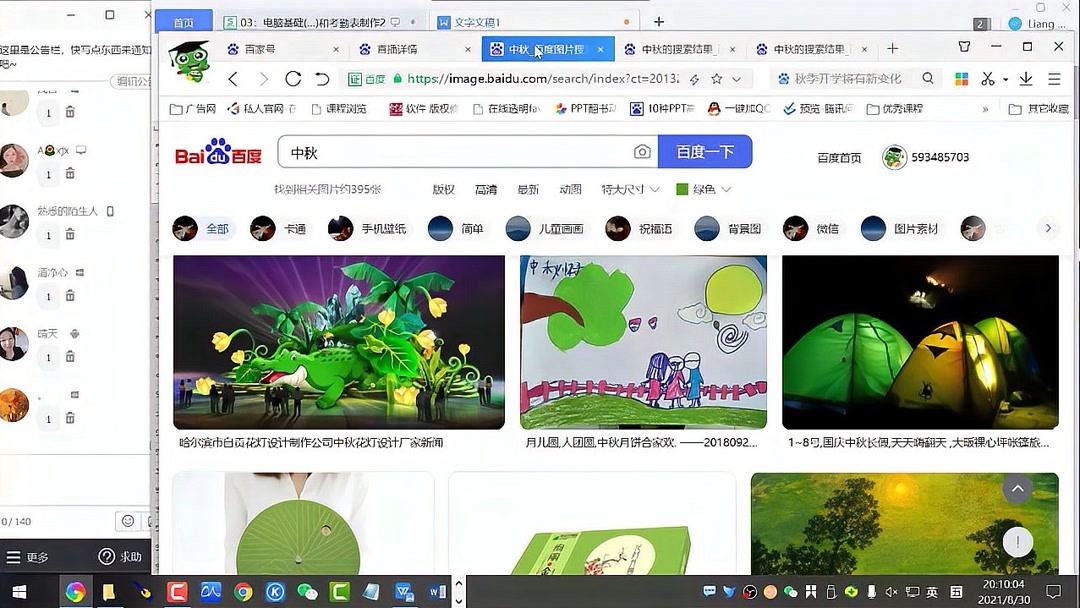Open downloads via the toolbar download arrow icon
Screen dimensions: 1080x608
pos(1025,78)
